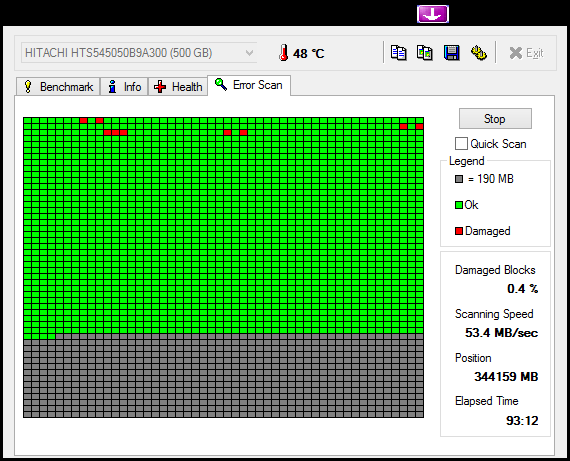Click the Exit button
Viewport: 570px width, 461px height.
[526, 53]
